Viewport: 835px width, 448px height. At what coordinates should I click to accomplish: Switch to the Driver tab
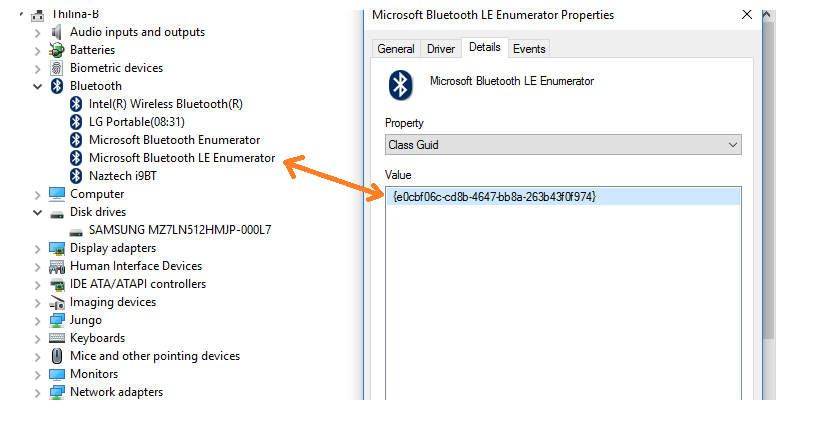pos(440,49)
